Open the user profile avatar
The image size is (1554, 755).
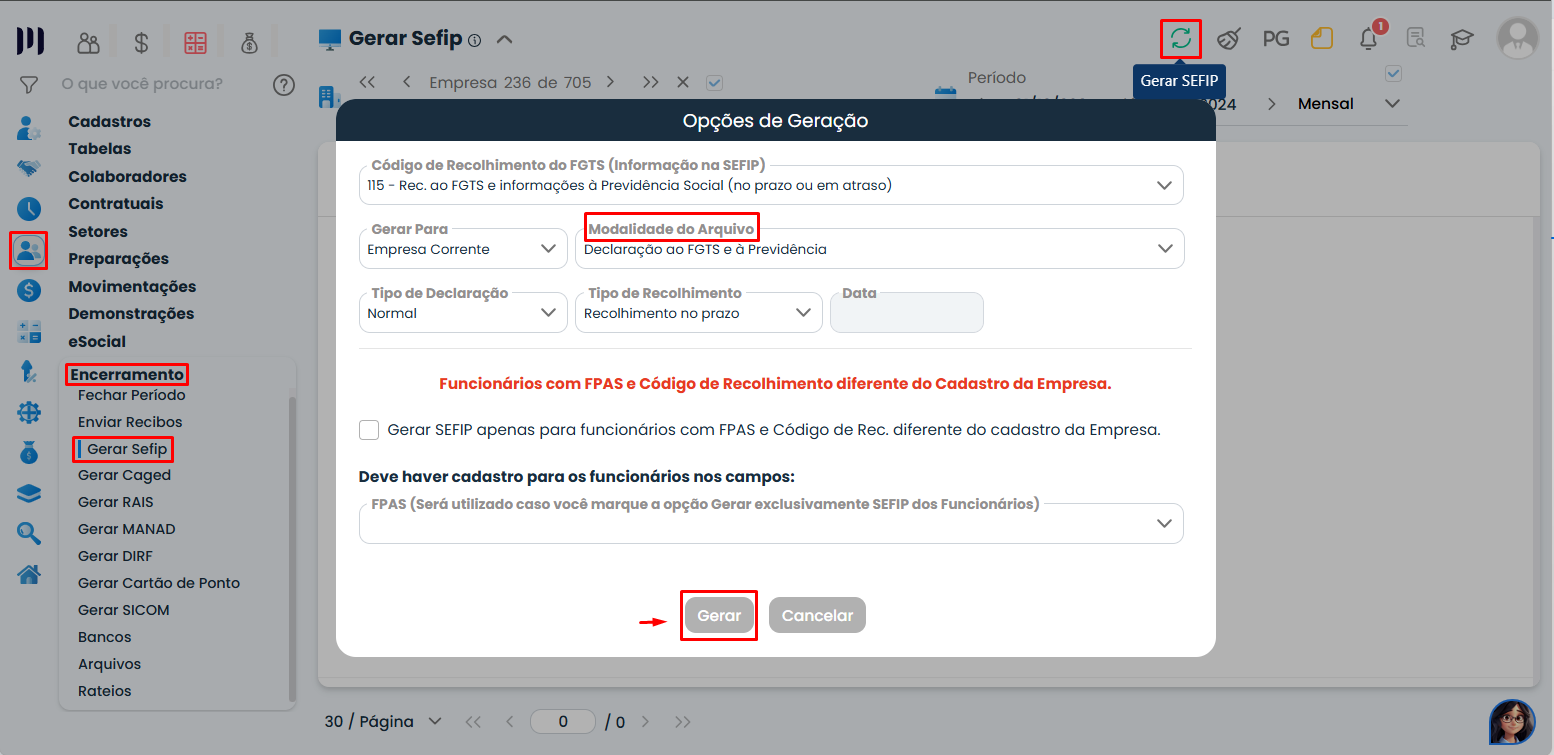coord(1517,39)
